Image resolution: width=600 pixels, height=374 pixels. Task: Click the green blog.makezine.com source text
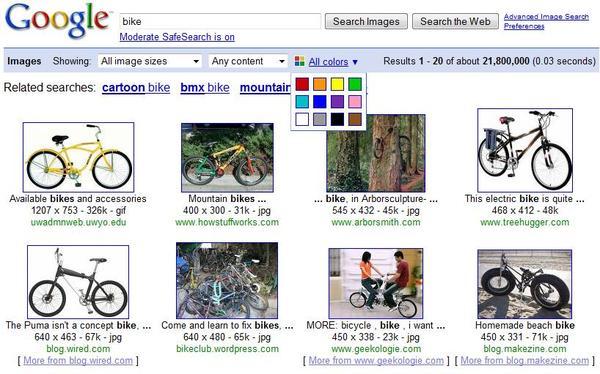(x=525, y=349)
